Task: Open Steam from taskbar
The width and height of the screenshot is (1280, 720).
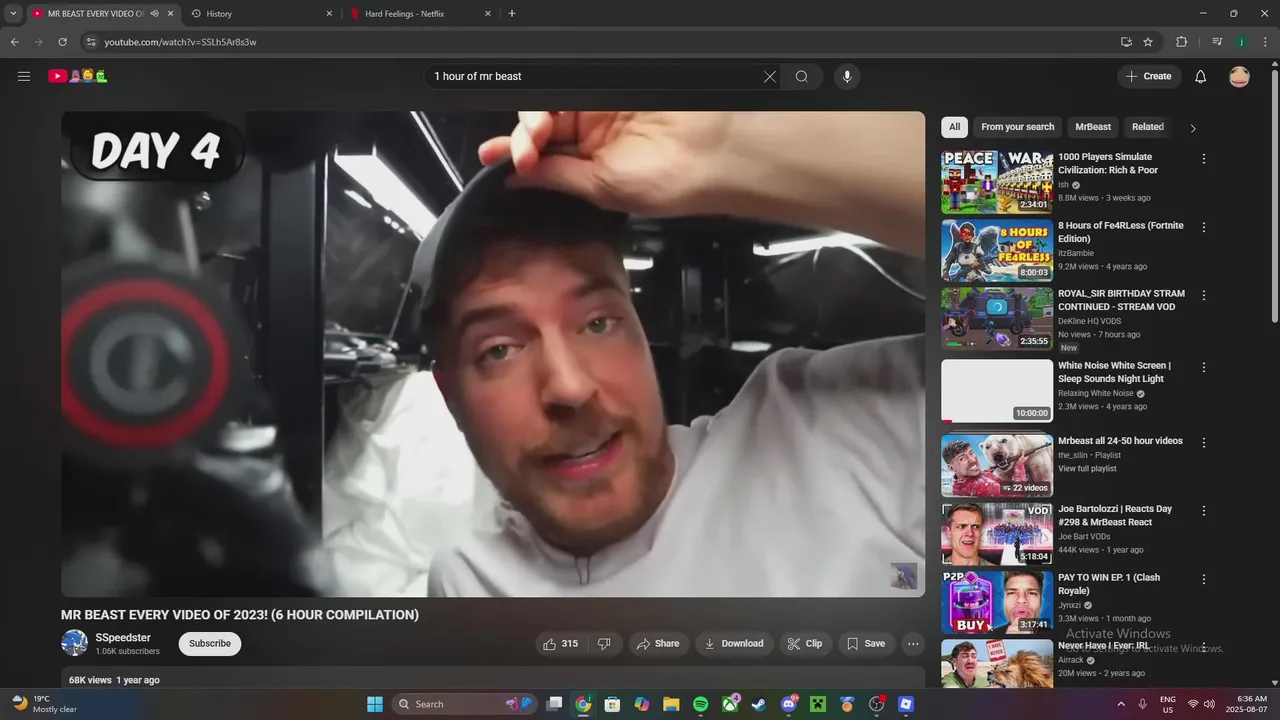Action: click(x=759, y=704)
